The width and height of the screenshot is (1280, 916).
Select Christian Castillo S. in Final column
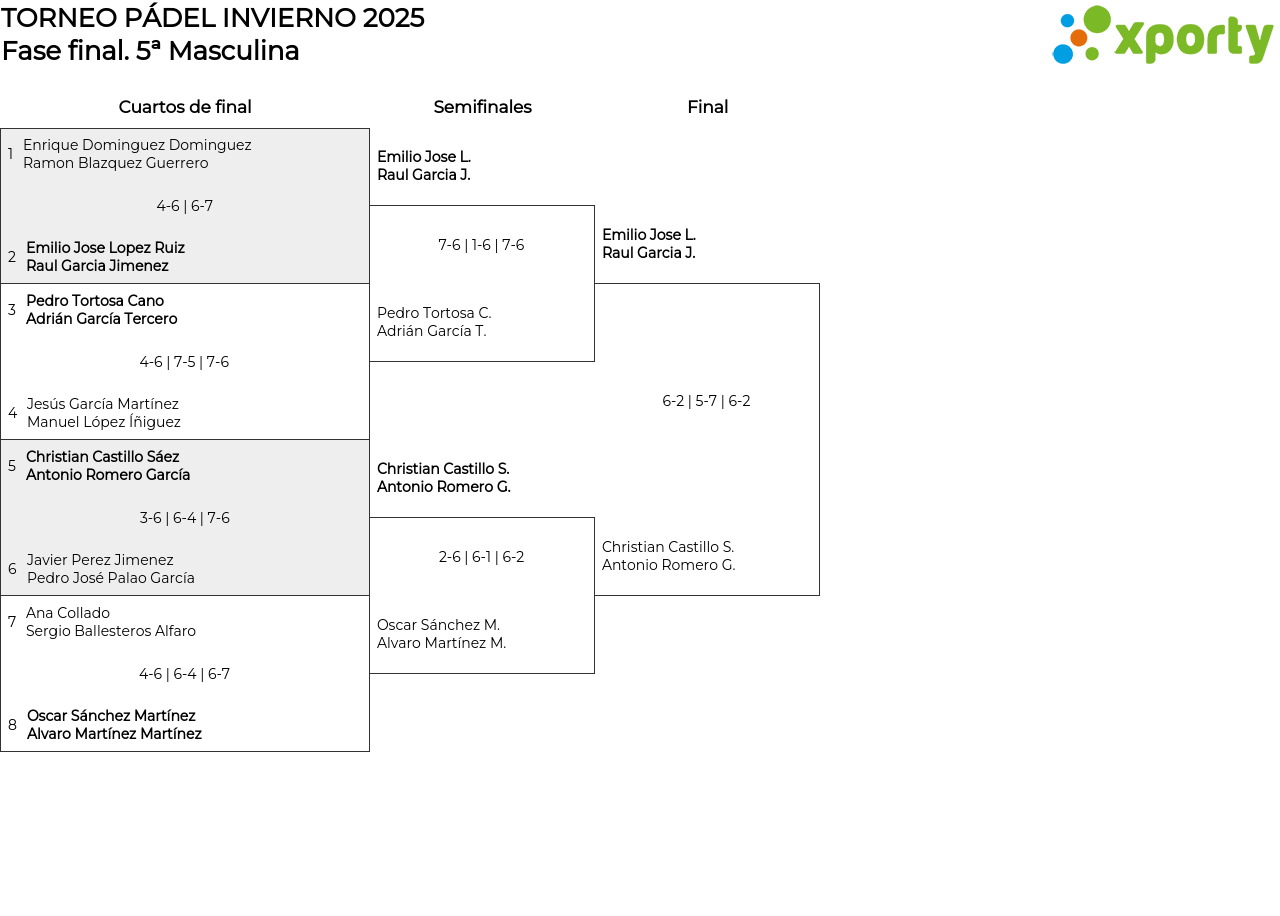tap(668, 556)
